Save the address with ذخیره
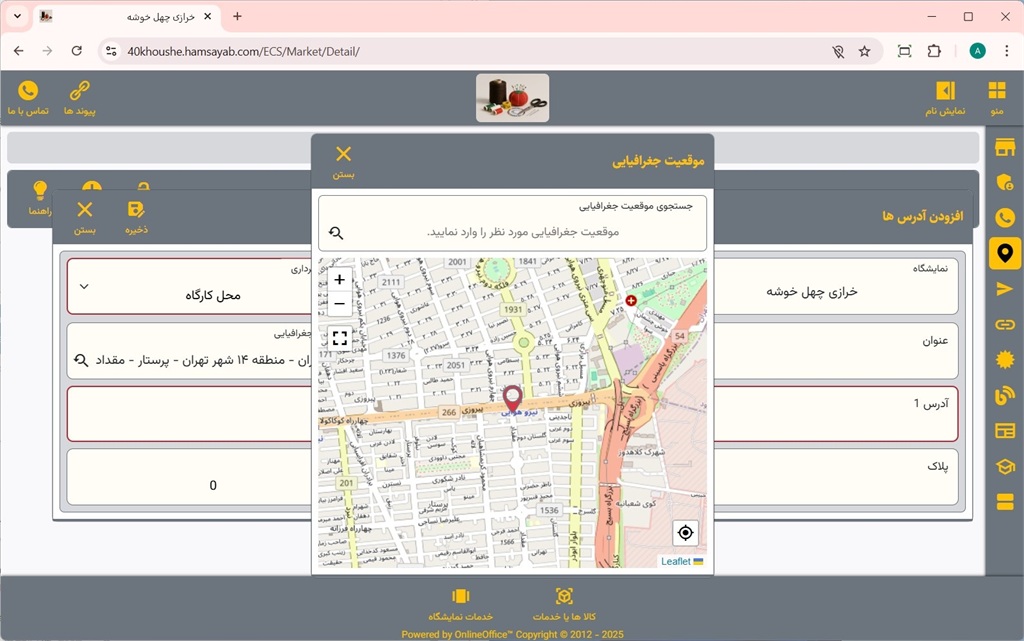The height and width of the screenshot is (641, 1024). [x=136, y=216]
